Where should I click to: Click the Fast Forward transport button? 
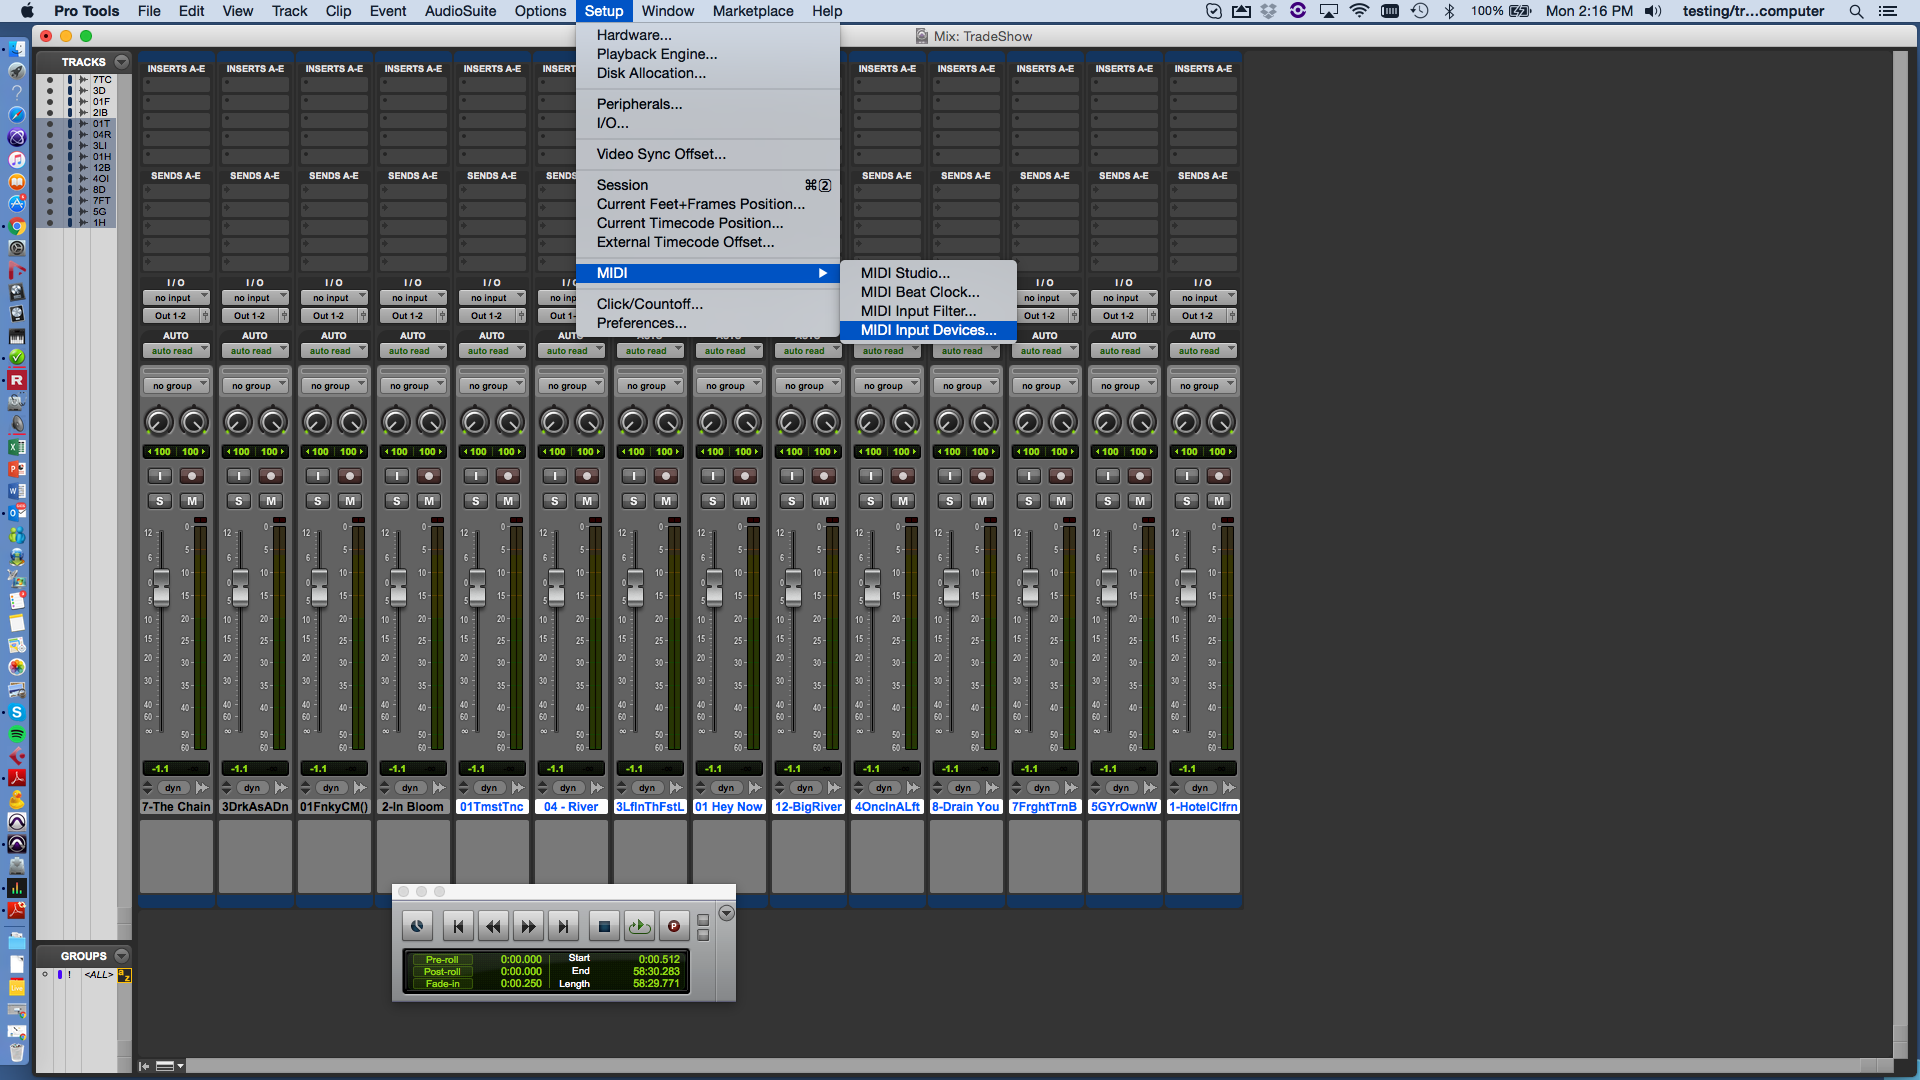(528, 926)
